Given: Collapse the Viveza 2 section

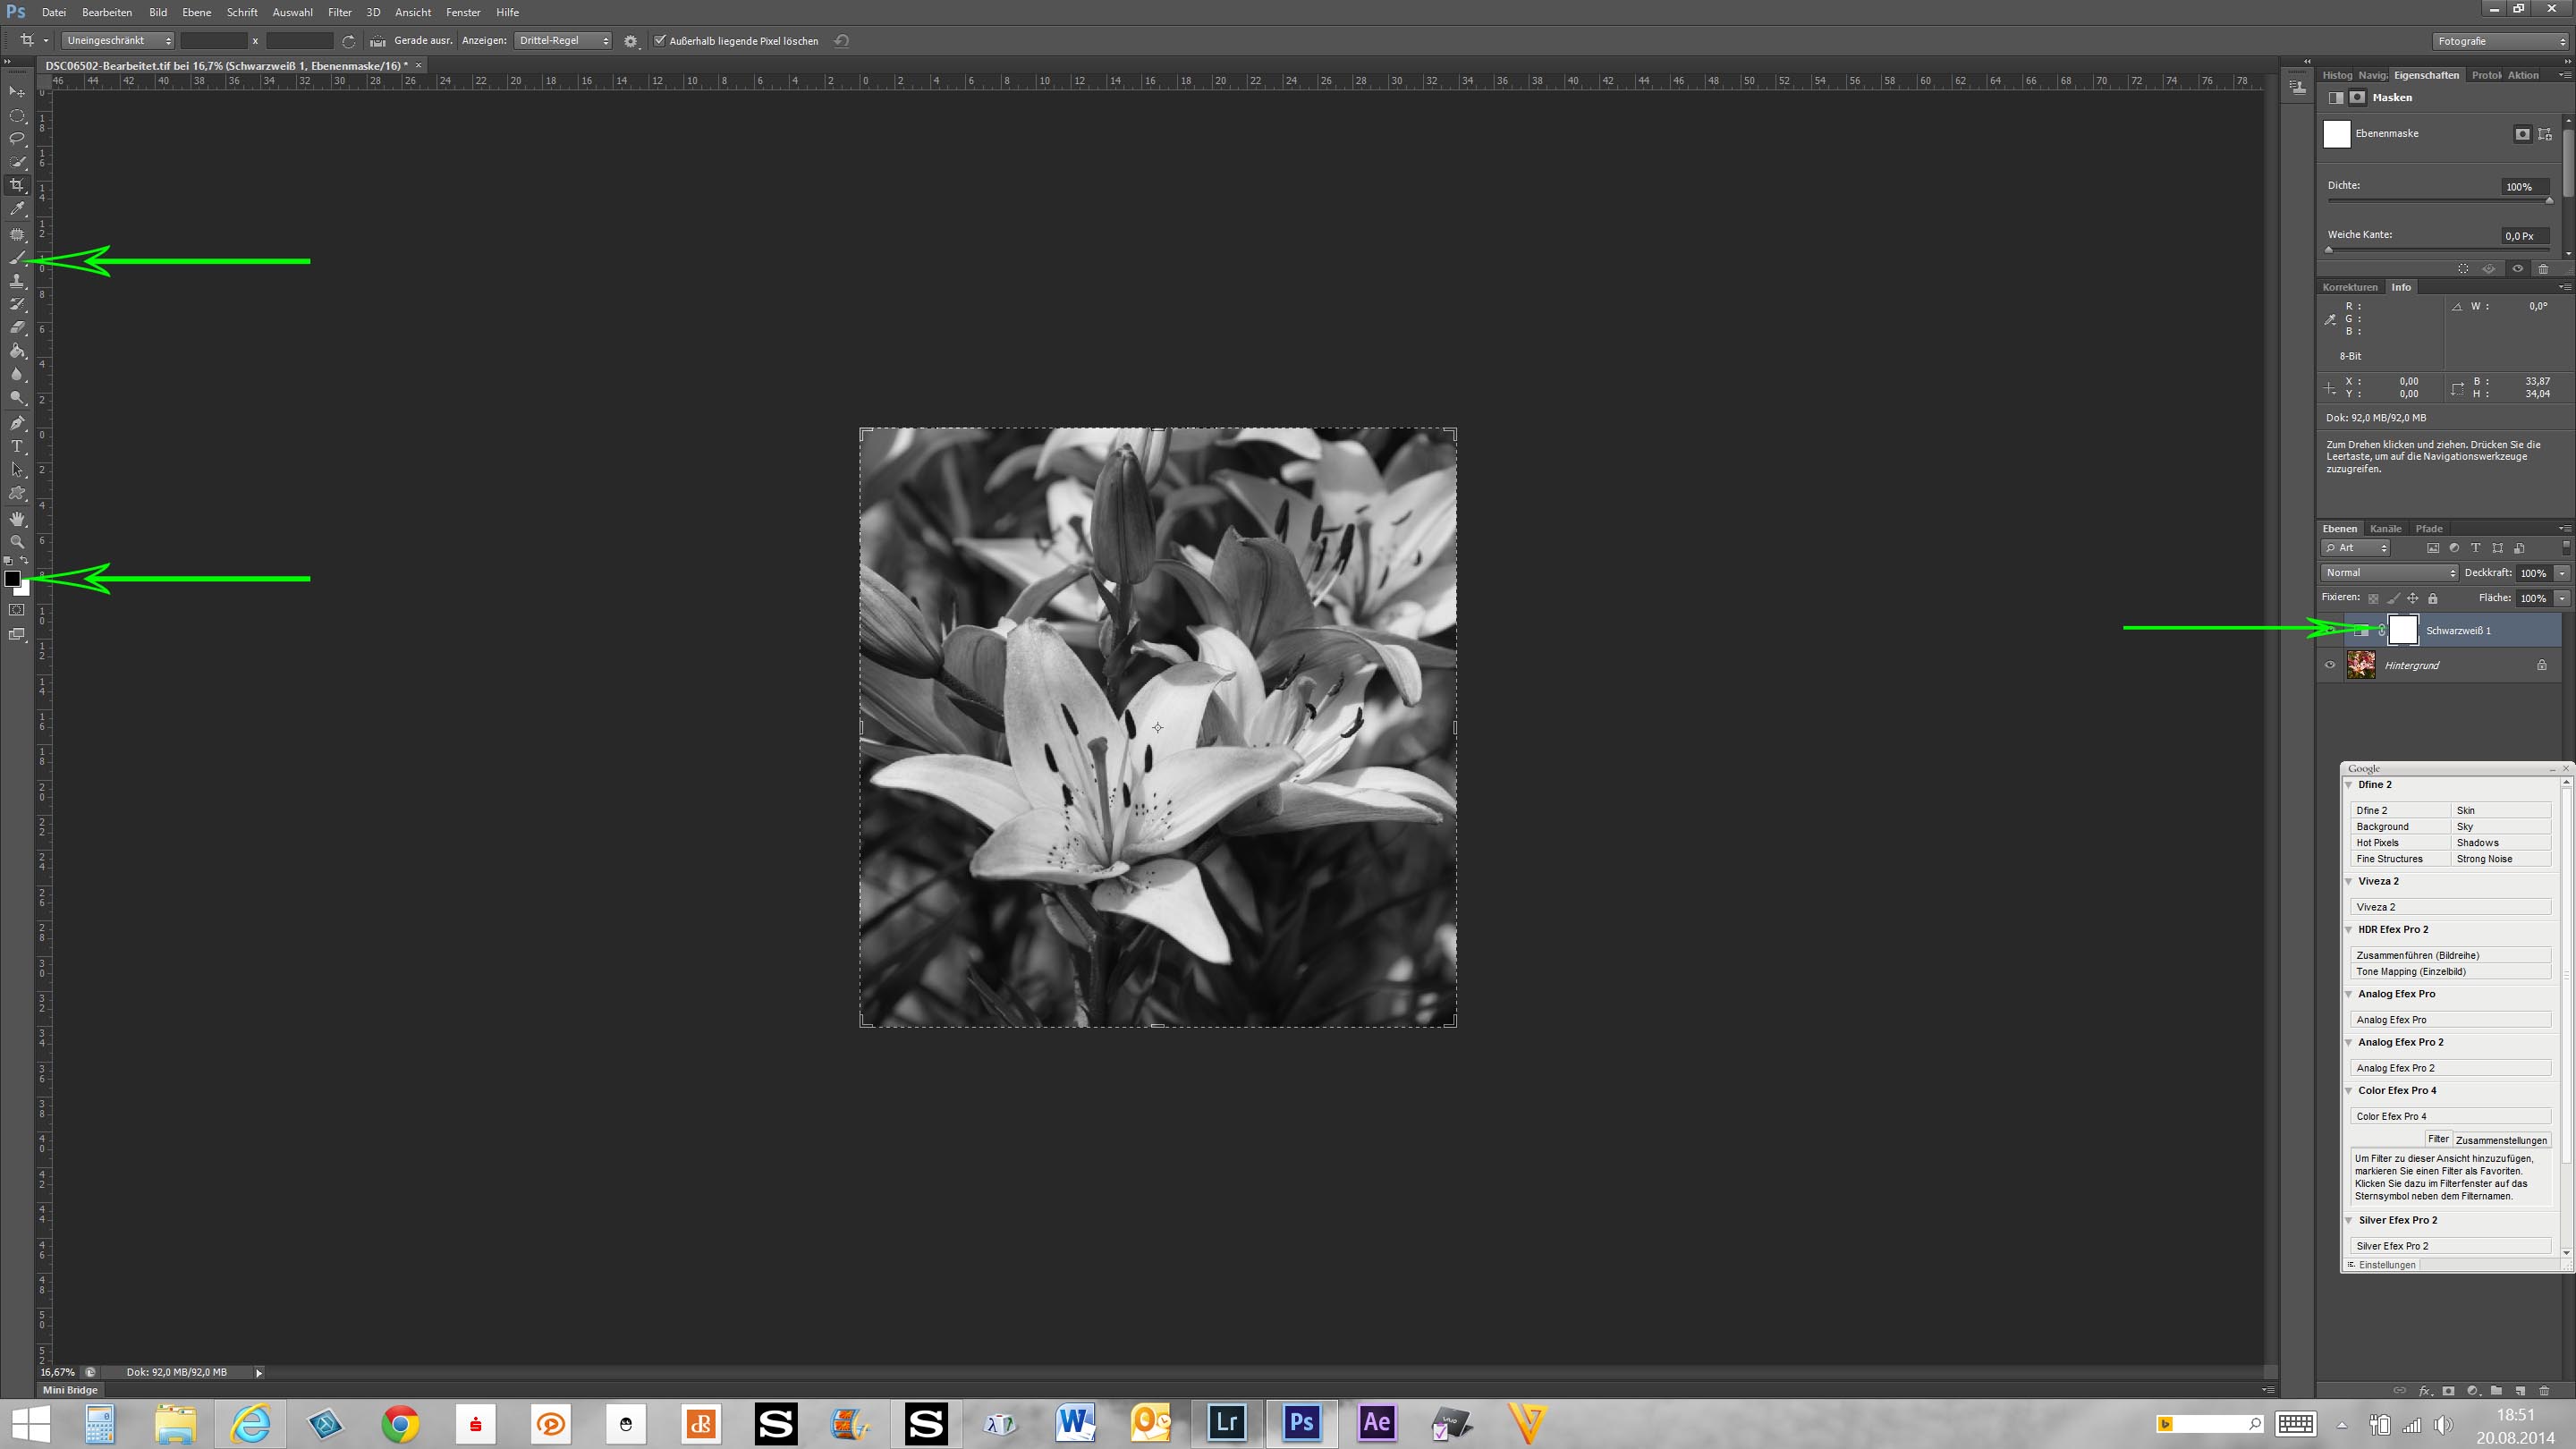Looking at the screenshot, I should (2350, 881).
